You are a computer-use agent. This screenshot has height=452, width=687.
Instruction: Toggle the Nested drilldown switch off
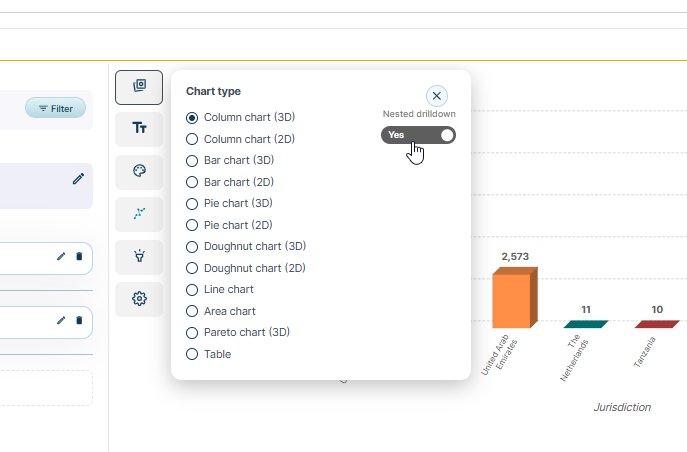pyautogui.click(x=418, y=135)
